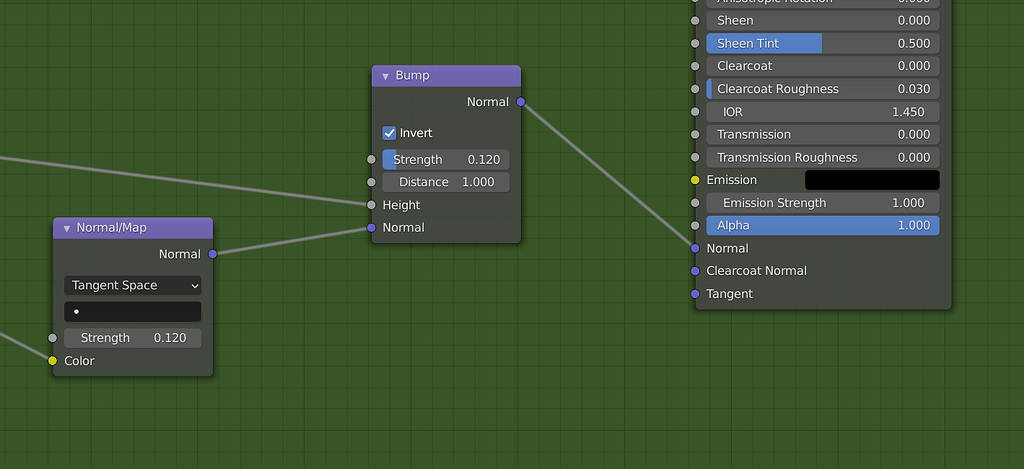This screenshot has width=1024, height=469.
Task: Click the Bump node Height input socket
Action: click(371, 205)
